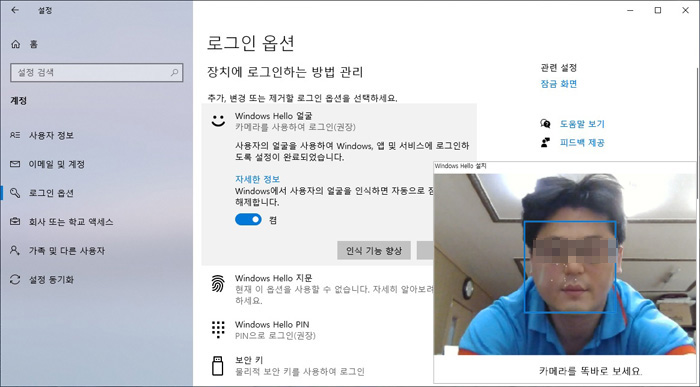Screen dimensions: 700x387
Task: Go back using the arrow icon
Action: (x=15, y=10)
